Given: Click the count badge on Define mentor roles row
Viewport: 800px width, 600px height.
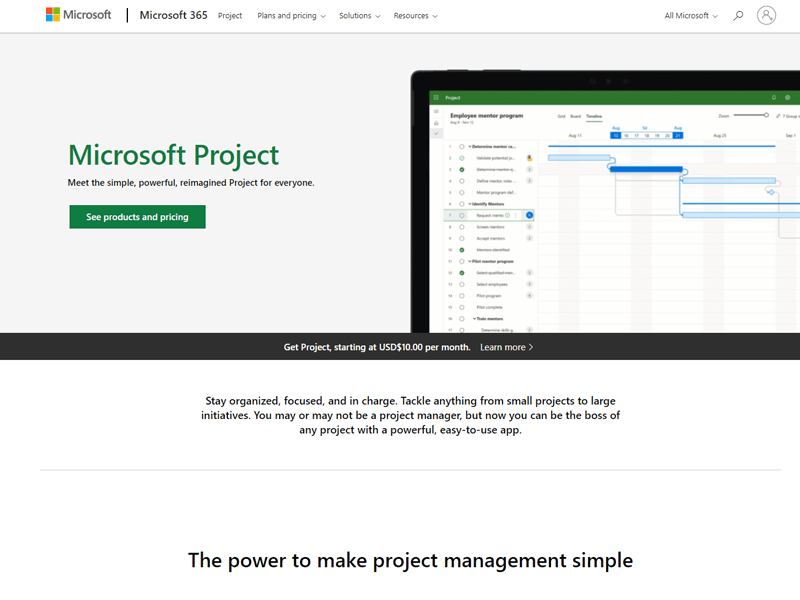Looking at the screenshot, I should [x=529, y=181].
